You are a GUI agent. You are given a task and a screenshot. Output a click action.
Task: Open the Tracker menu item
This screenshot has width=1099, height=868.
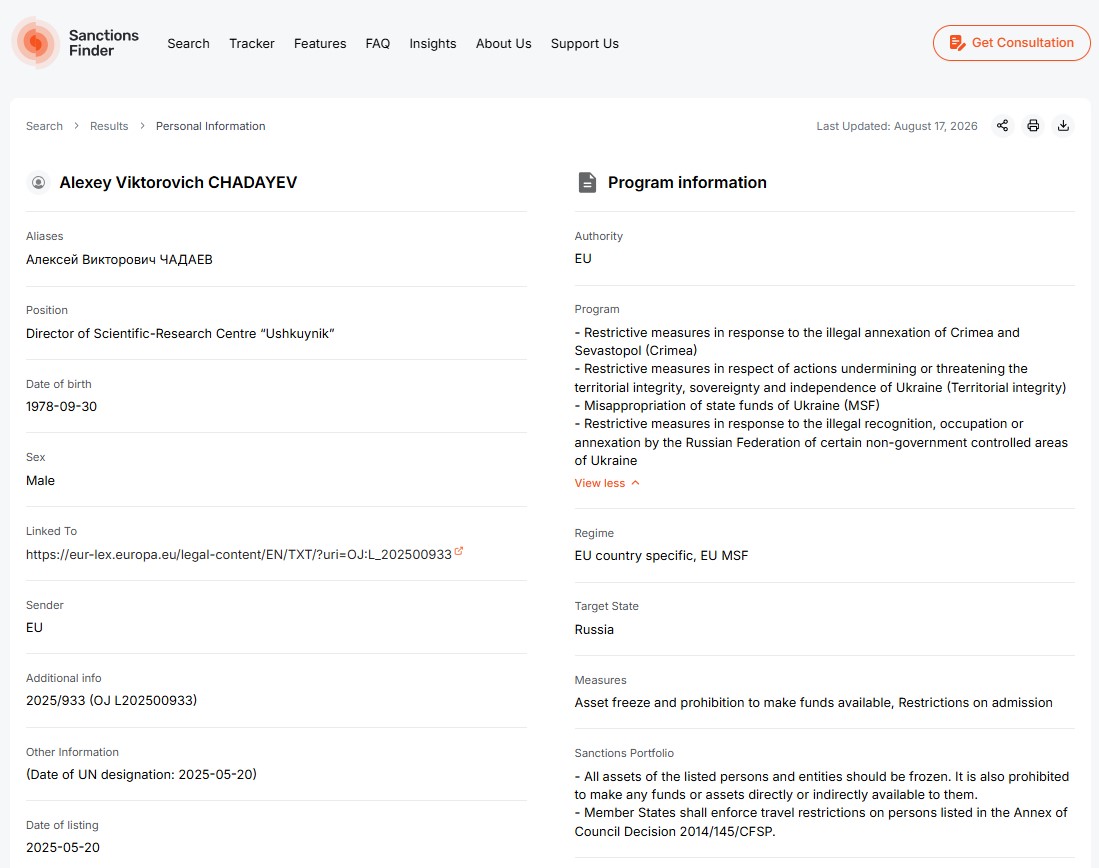tap(252, 43)
